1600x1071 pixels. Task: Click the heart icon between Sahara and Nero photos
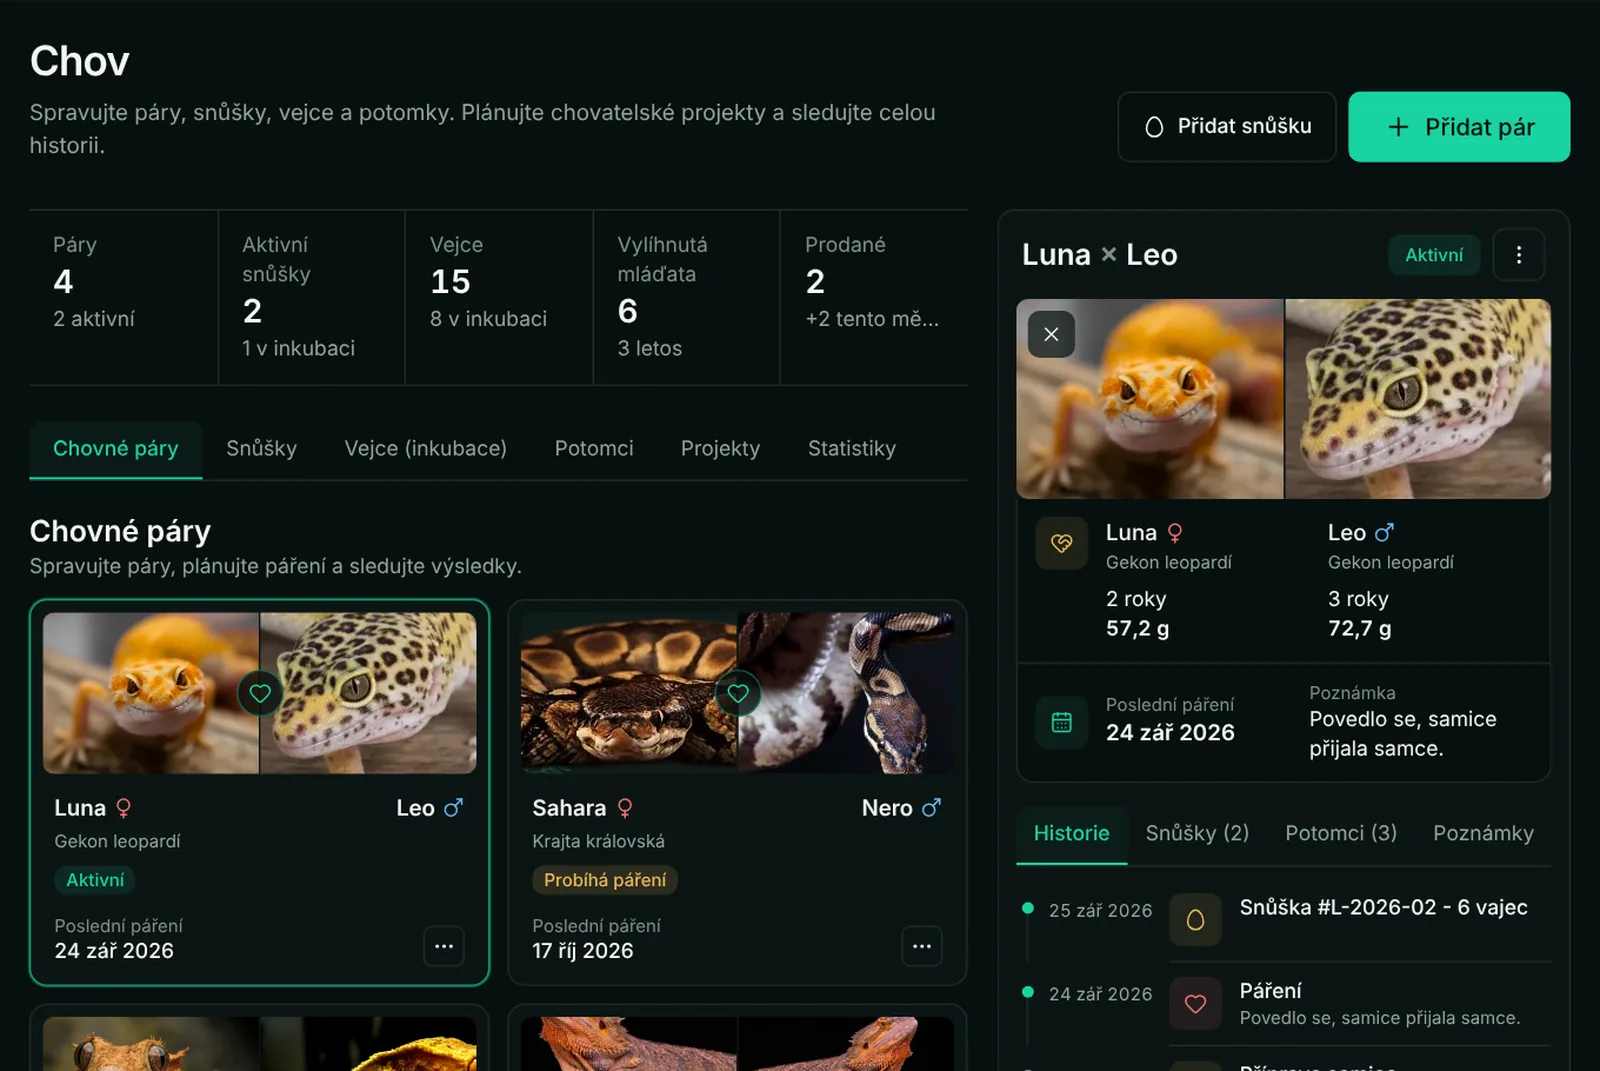[738, 693]
